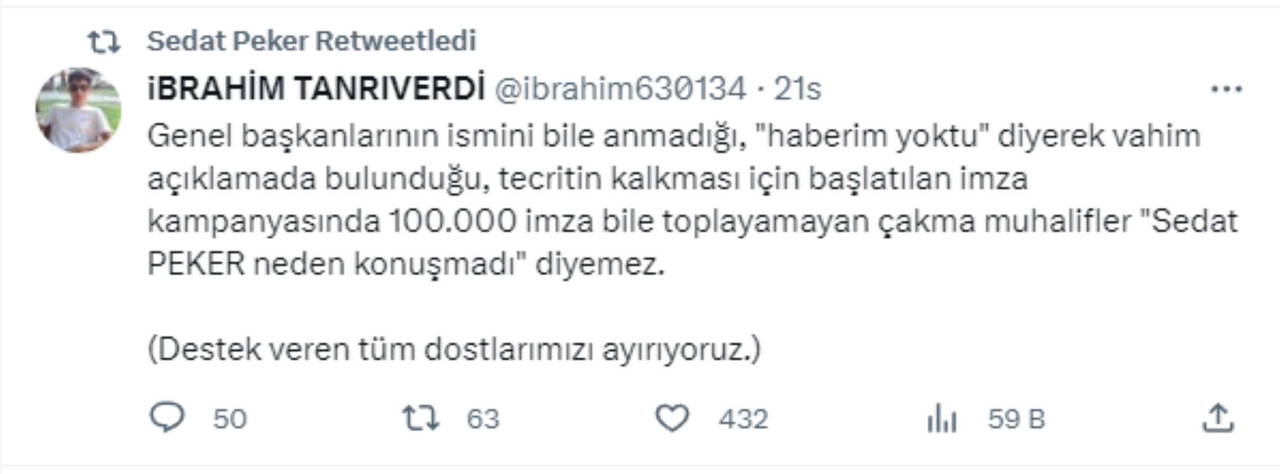The image size is (1280, 474).
Task: Open the three-dot more options menu
Action: click(x=1226, y=89)
